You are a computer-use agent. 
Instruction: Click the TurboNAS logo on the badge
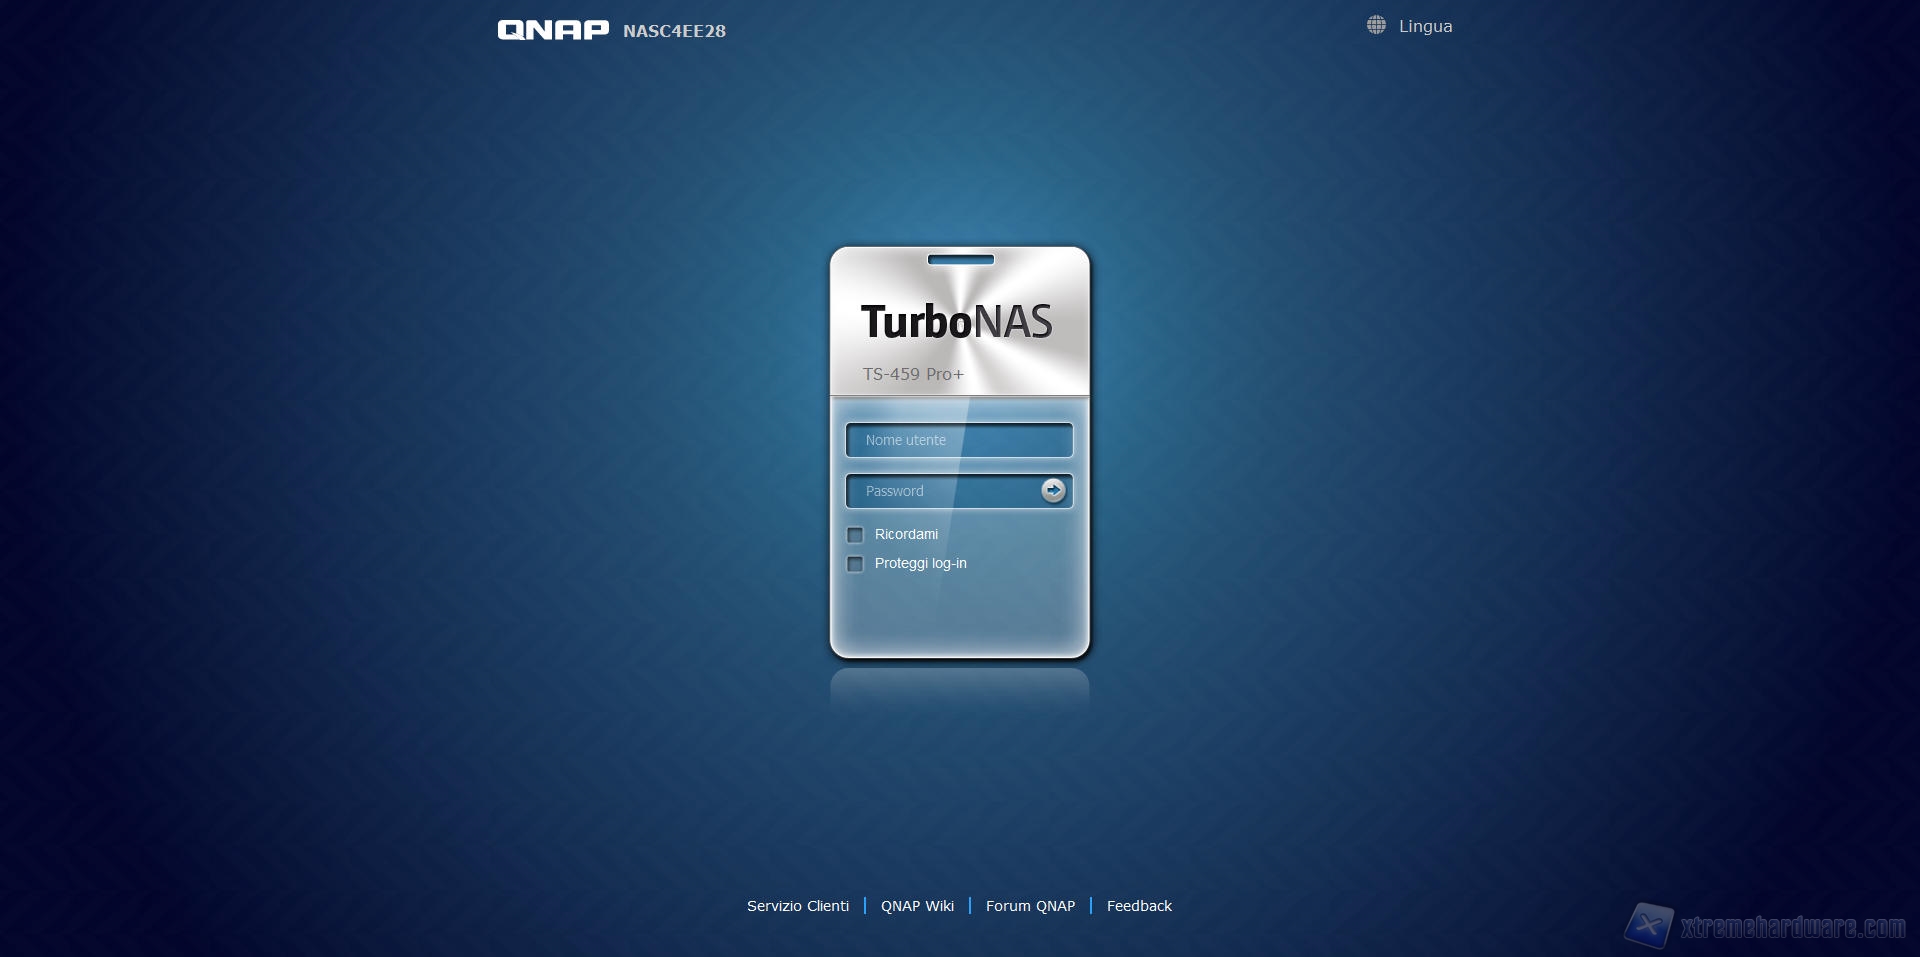[x=956, y=322]
